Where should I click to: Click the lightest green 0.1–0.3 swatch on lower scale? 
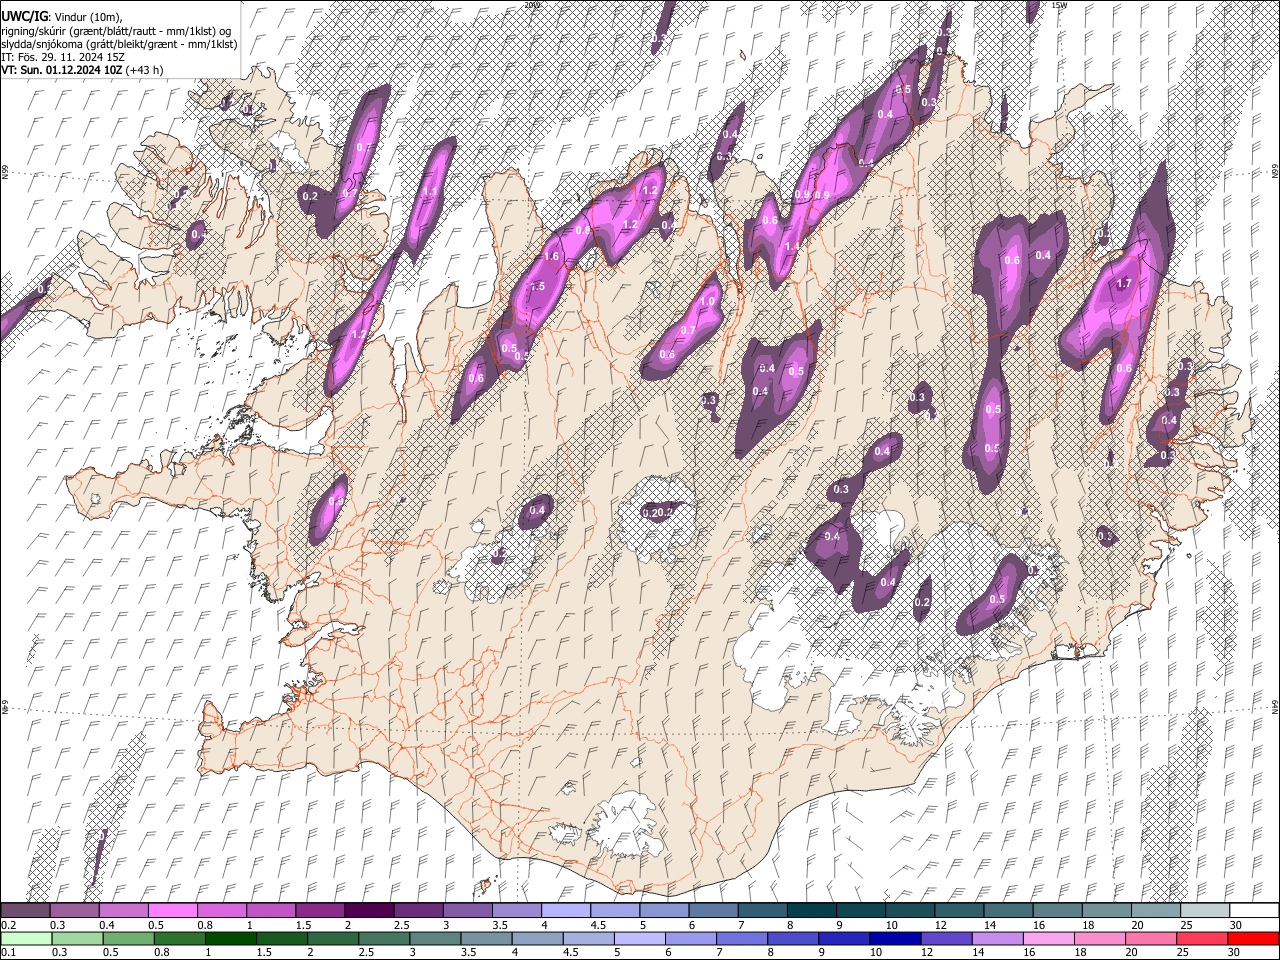pyautogui.click(x=25, y=938)
